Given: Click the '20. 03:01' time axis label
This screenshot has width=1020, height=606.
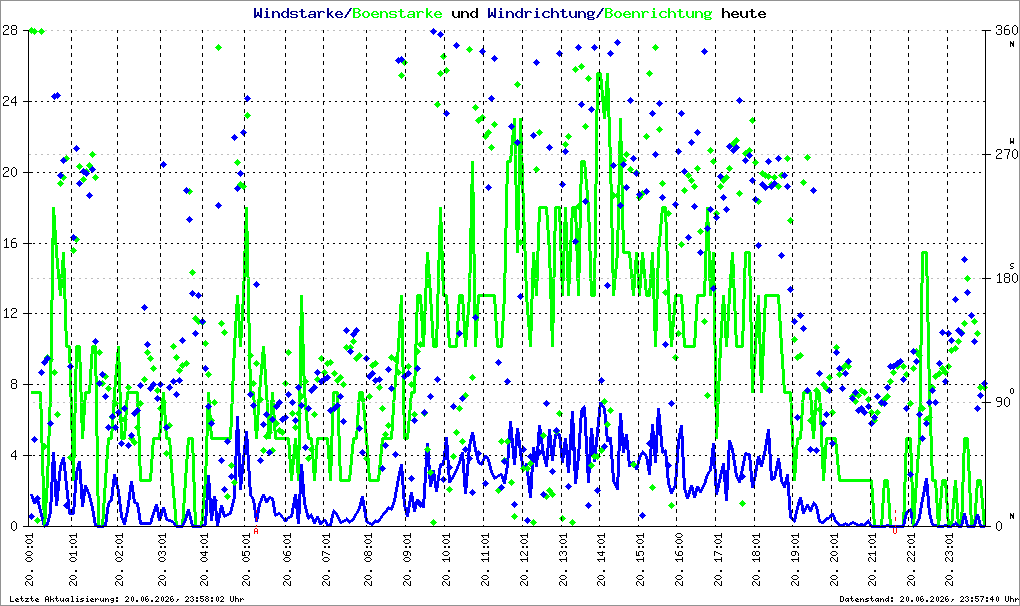Looking at the screenshot, I should coord(162,560).
